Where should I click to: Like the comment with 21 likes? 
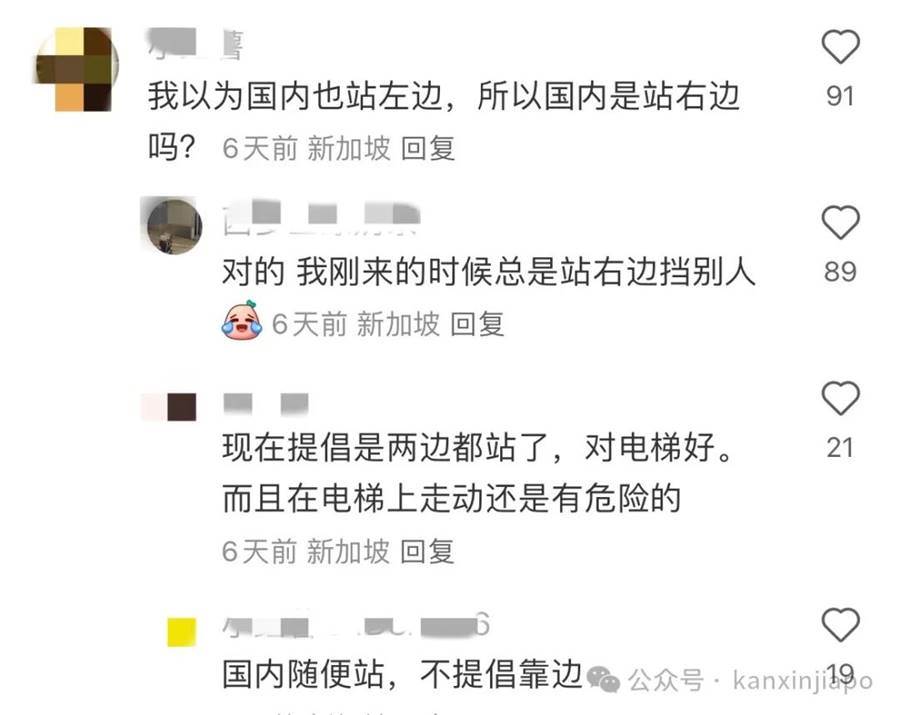click(x=840, y=398)
